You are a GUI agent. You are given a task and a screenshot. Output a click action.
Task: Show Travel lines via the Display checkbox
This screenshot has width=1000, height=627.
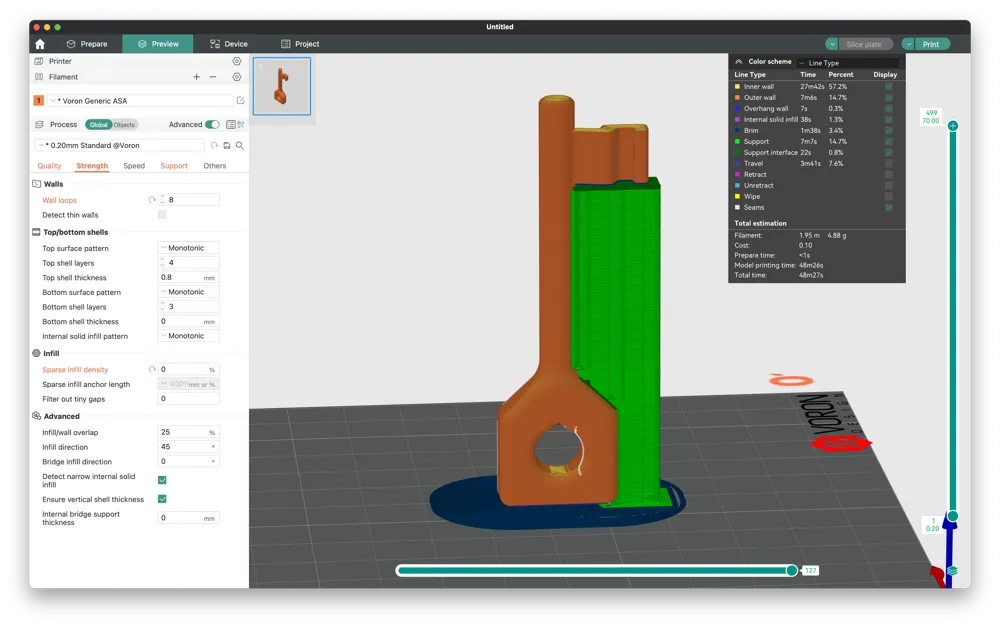[889, 164]
